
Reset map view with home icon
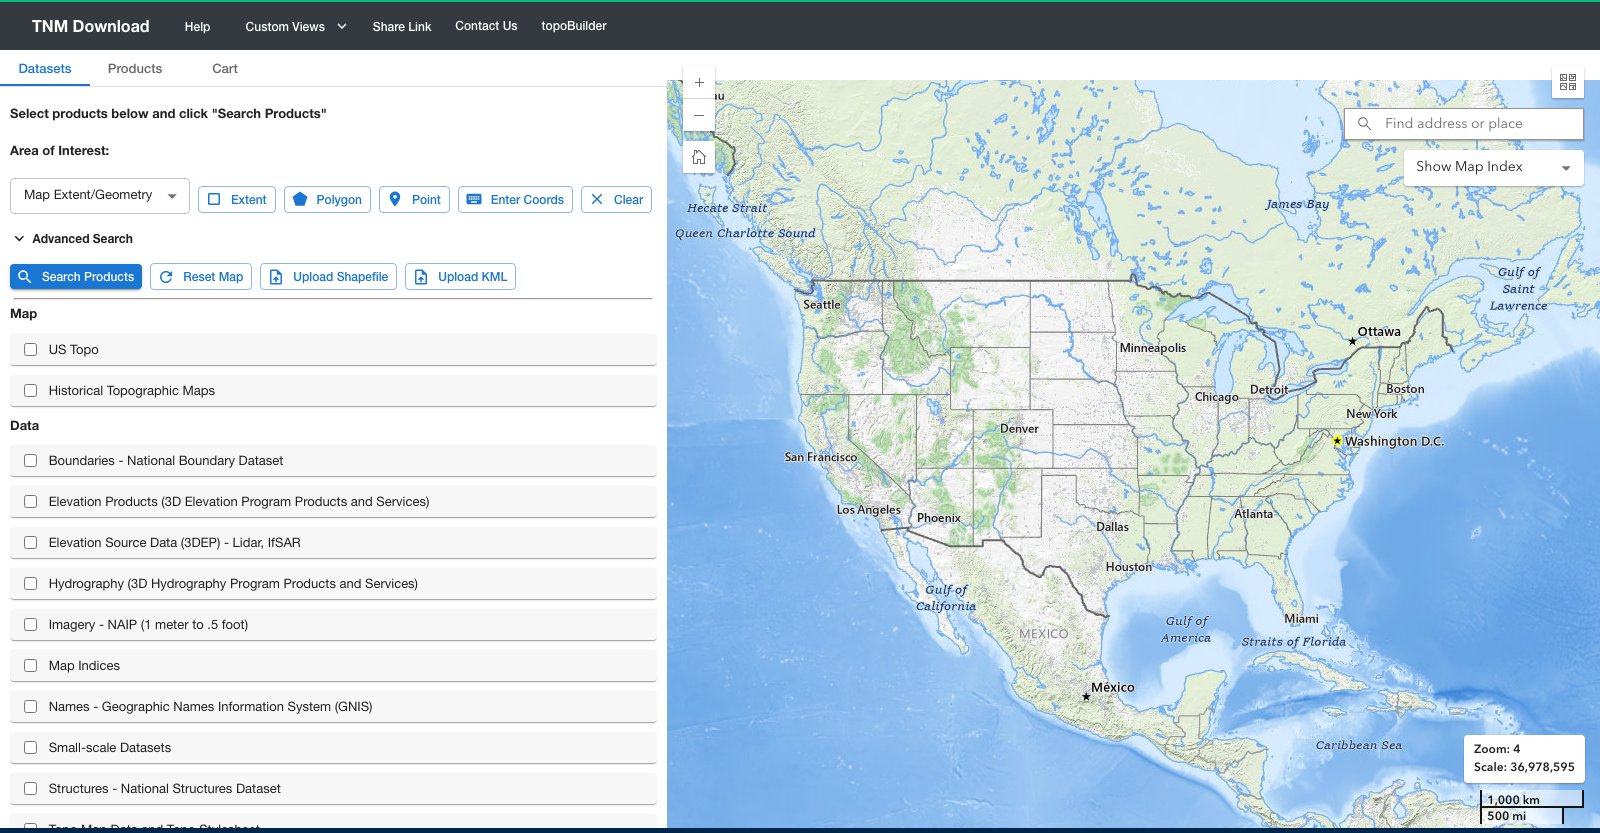click(x=699, y=157)
